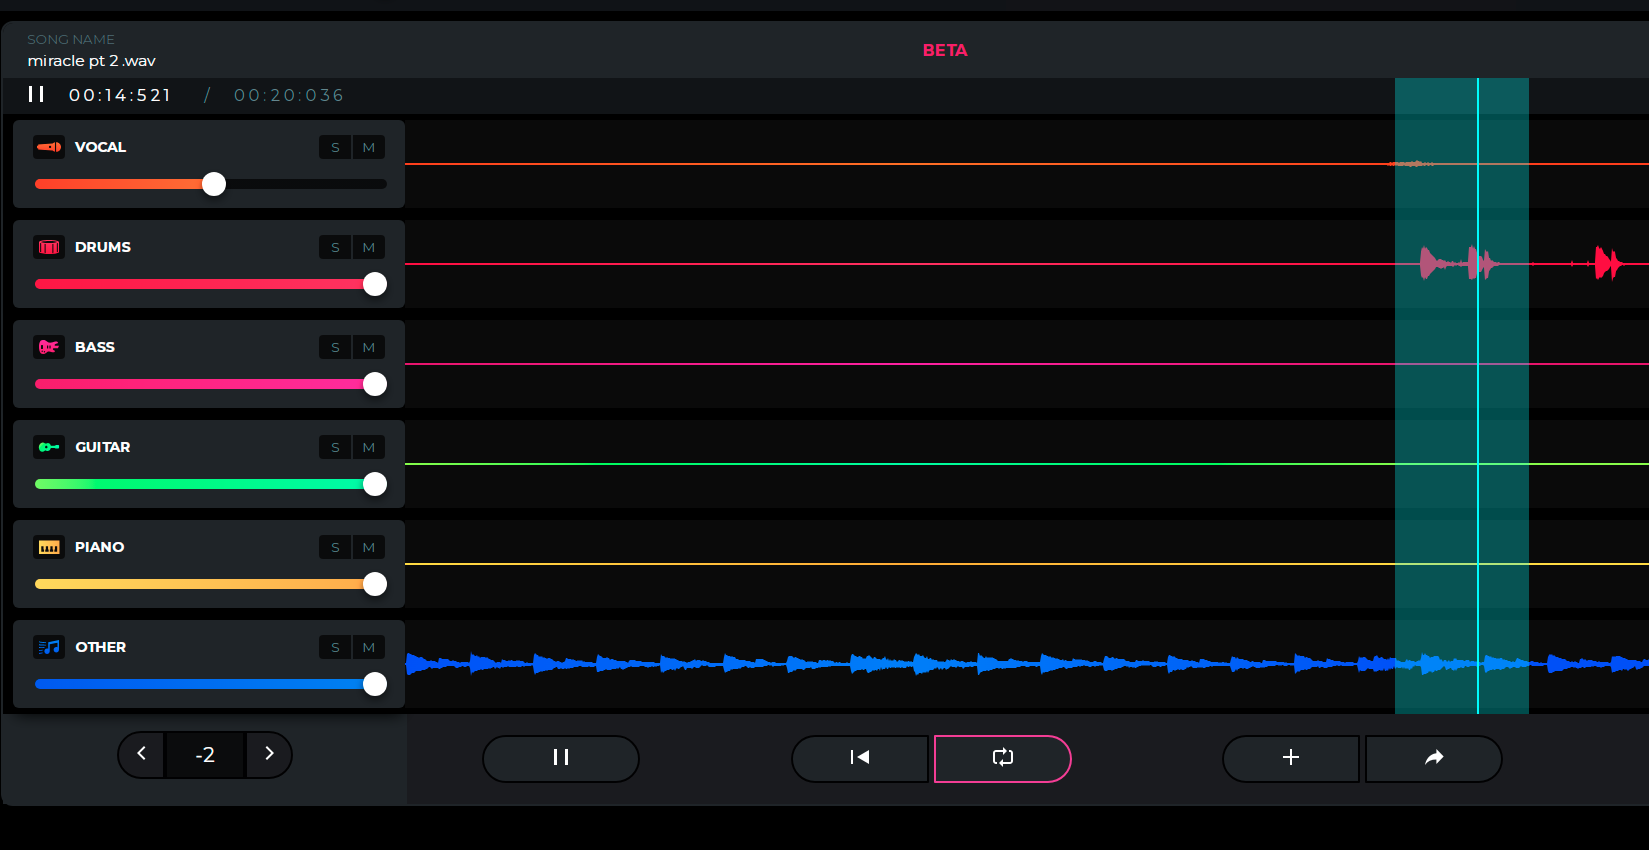Click the plus add button
Screen dimensions: 1649x850
pos(1291,758)
